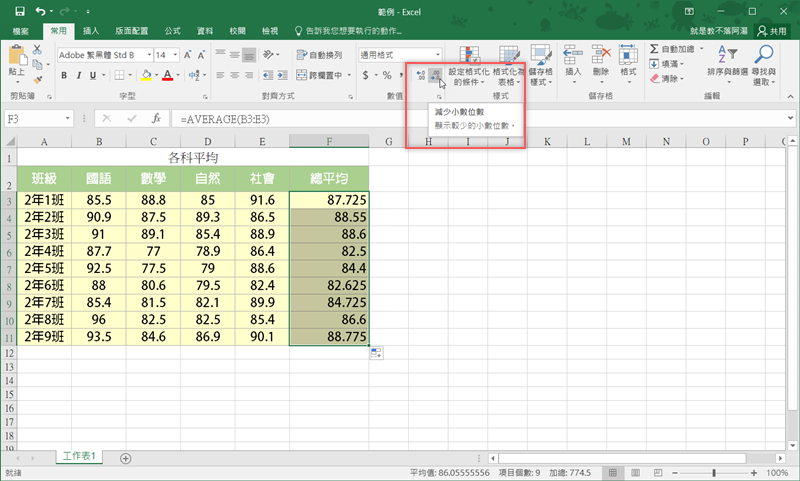Click the Decrease Decimal icon
800x481 pixels.
[436, 75]
